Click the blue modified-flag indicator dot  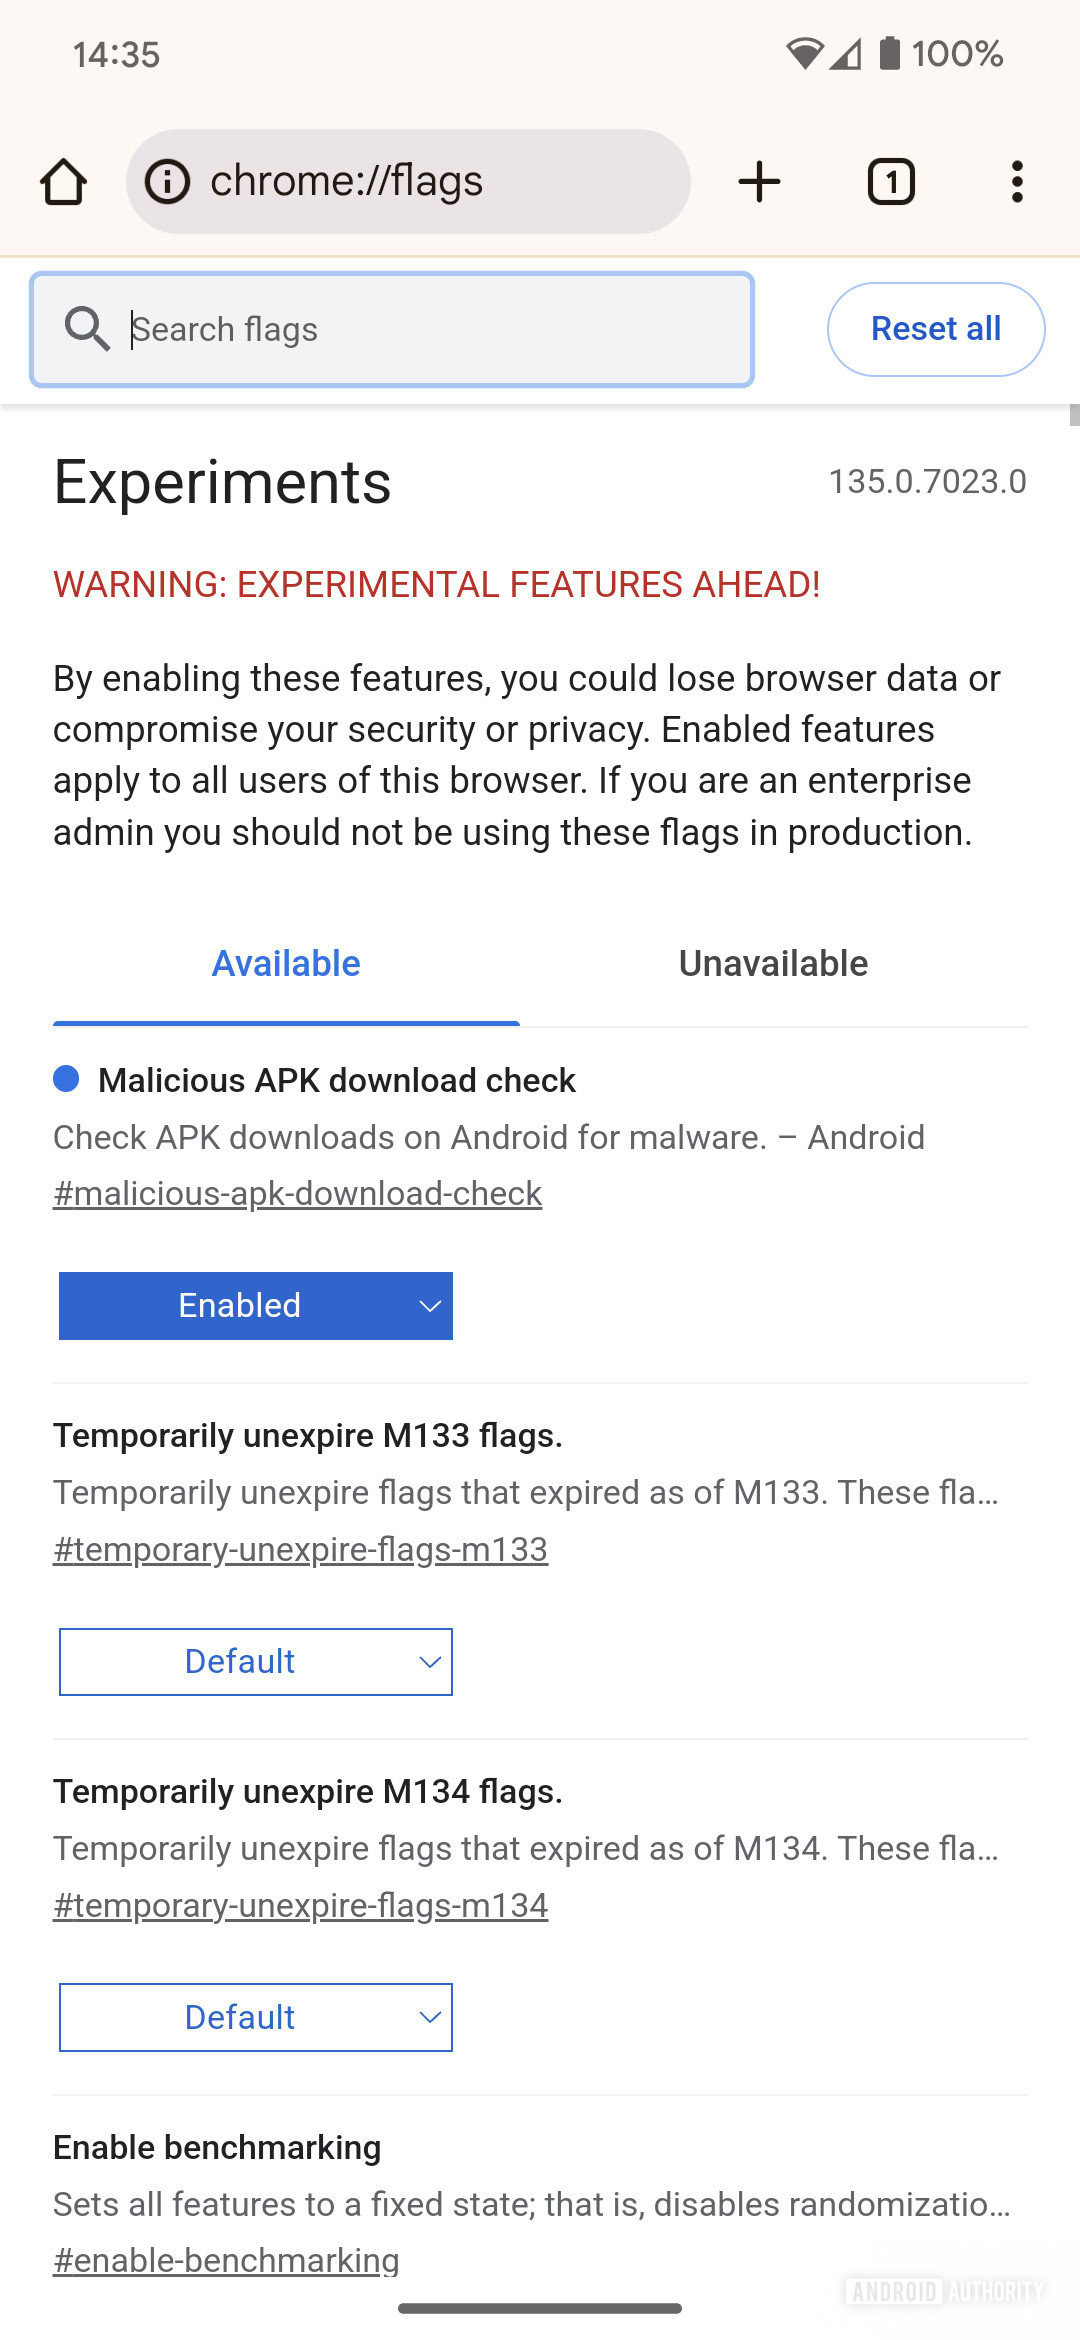coord(66,1079)
